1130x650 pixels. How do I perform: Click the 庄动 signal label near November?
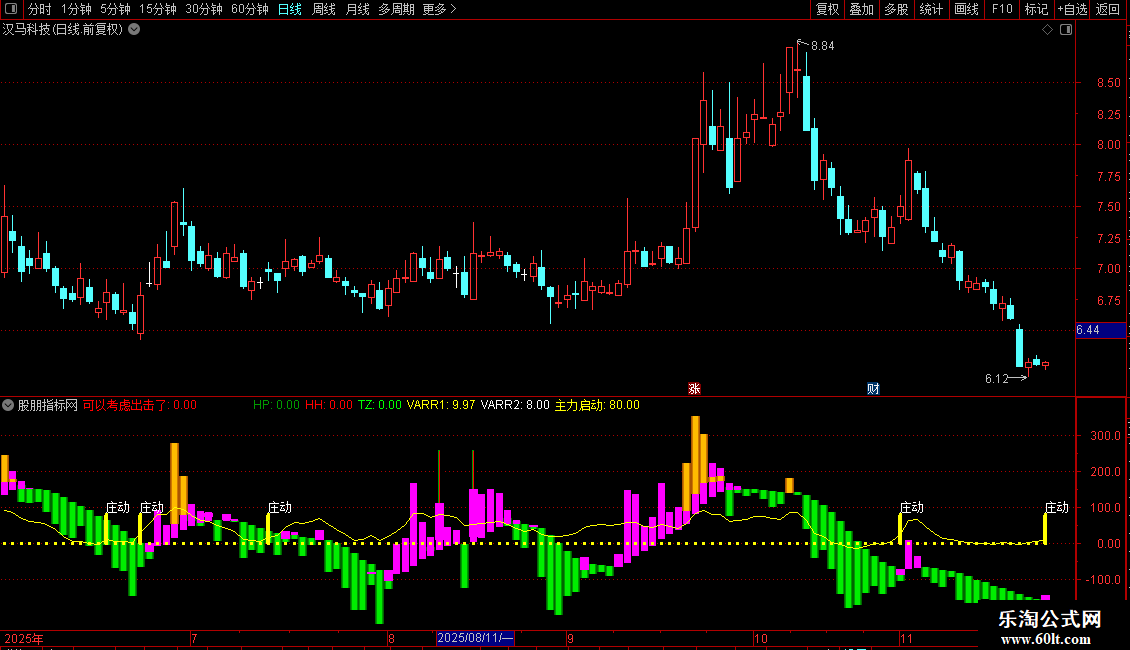point(912,507)
